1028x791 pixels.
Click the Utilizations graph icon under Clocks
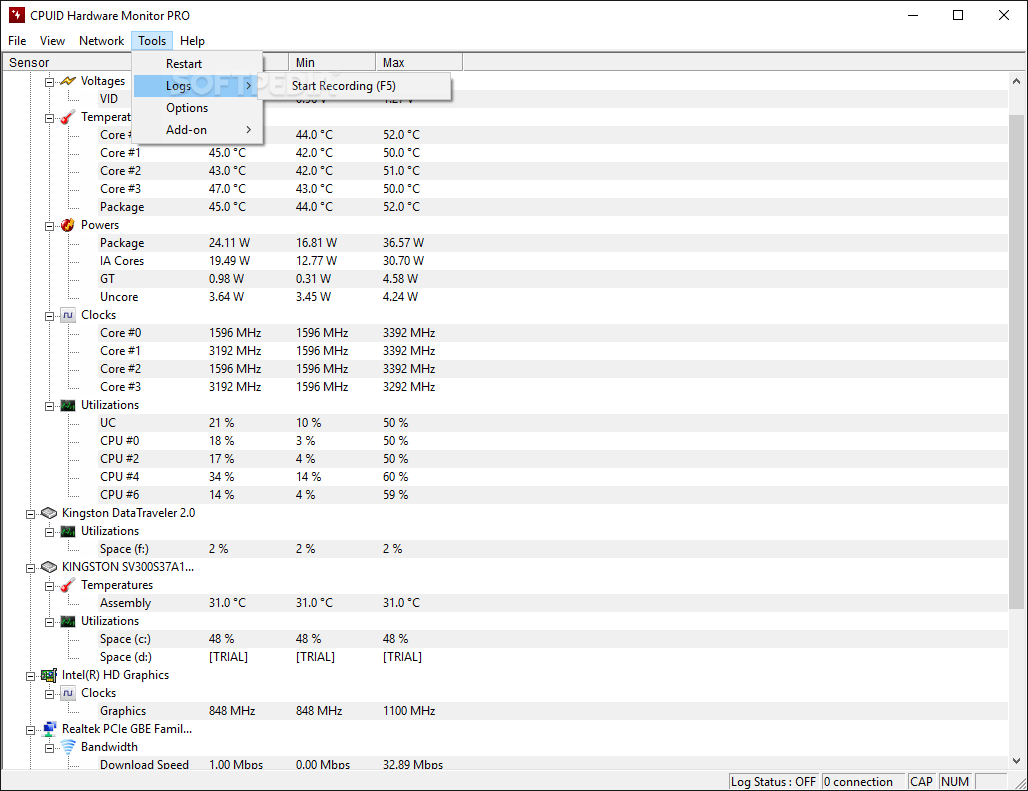click(x=67, y=405)
